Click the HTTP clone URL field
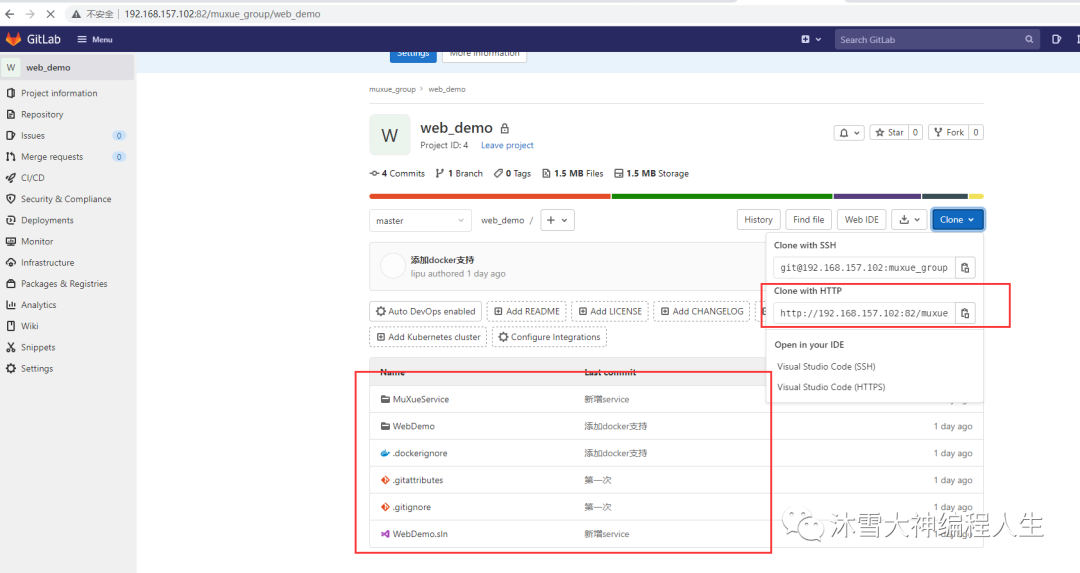 click(864, 313)
